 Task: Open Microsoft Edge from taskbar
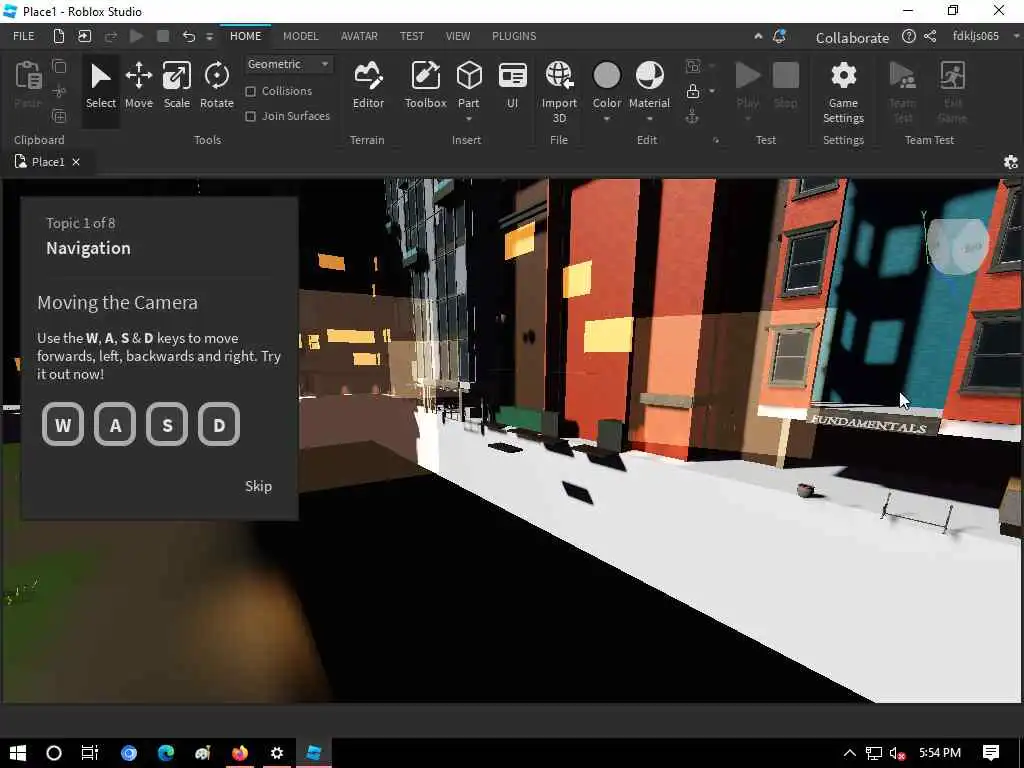[166, 753]
